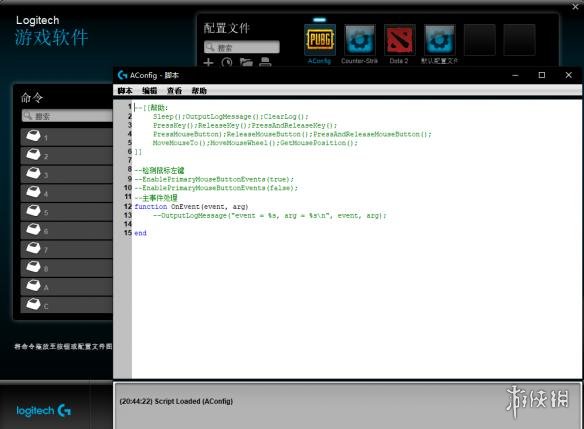Open the 脚本 menu in script editor

pyautogui.click(x=125, y=90)
